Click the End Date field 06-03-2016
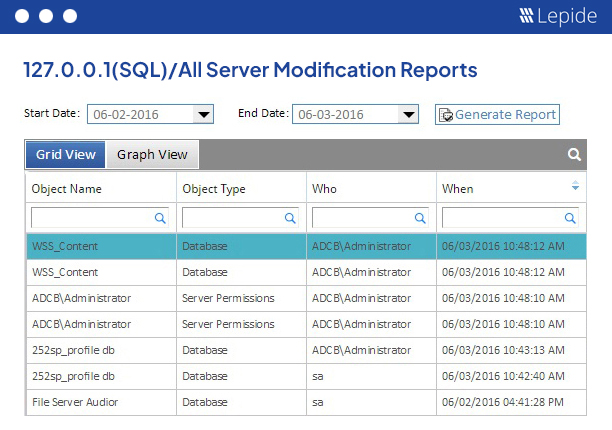 (355, 114)
